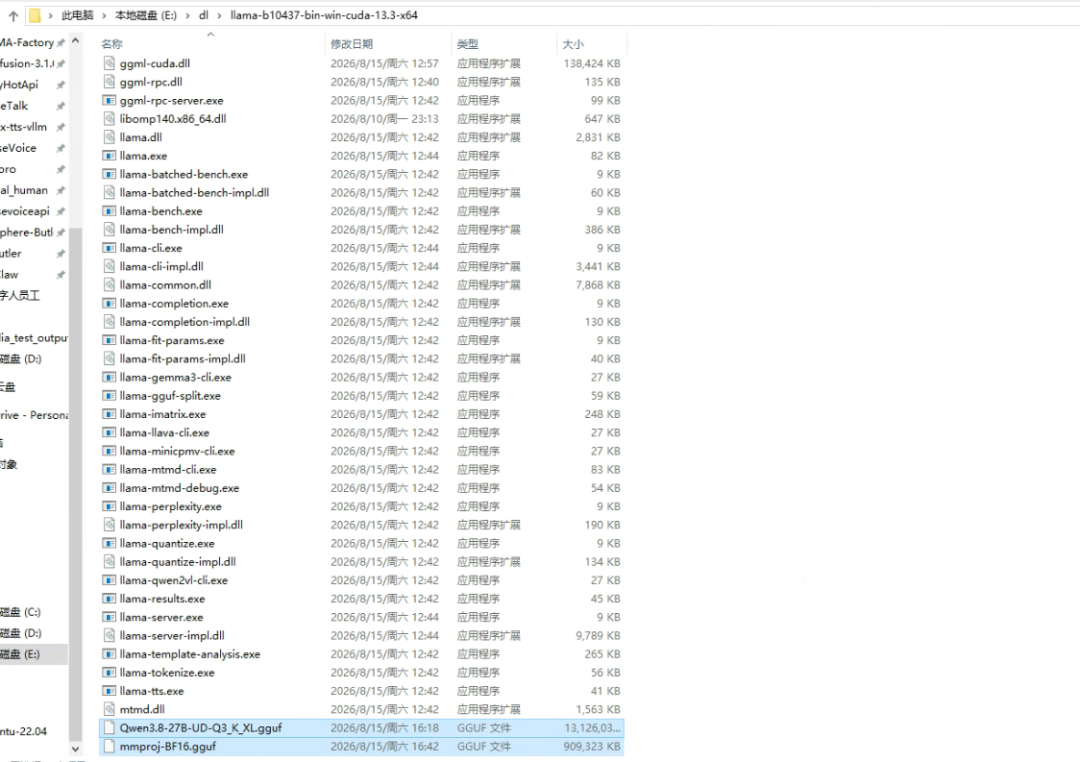Select llama-server-impl.dll file name
The height and width of the screenshot is (762, 1080).
click(x=172, y=635)
